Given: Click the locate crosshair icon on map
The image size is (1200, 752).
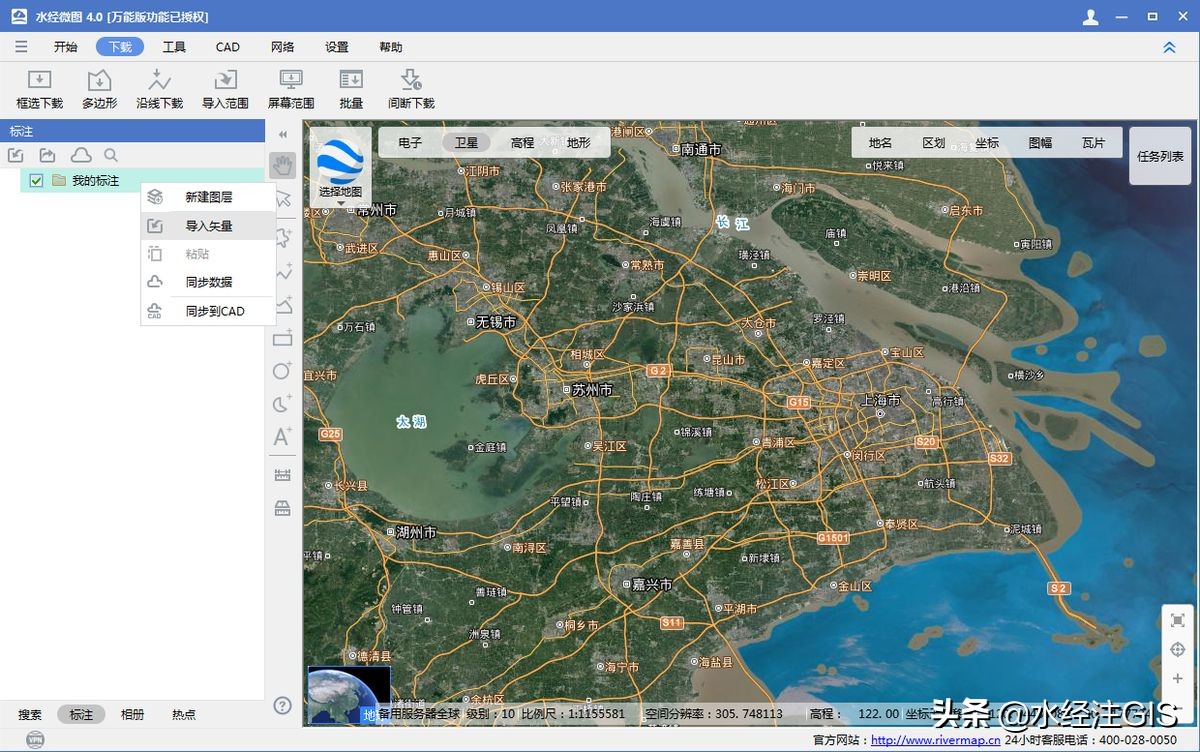Looking at the screenshot, I should coord(1178,650).
